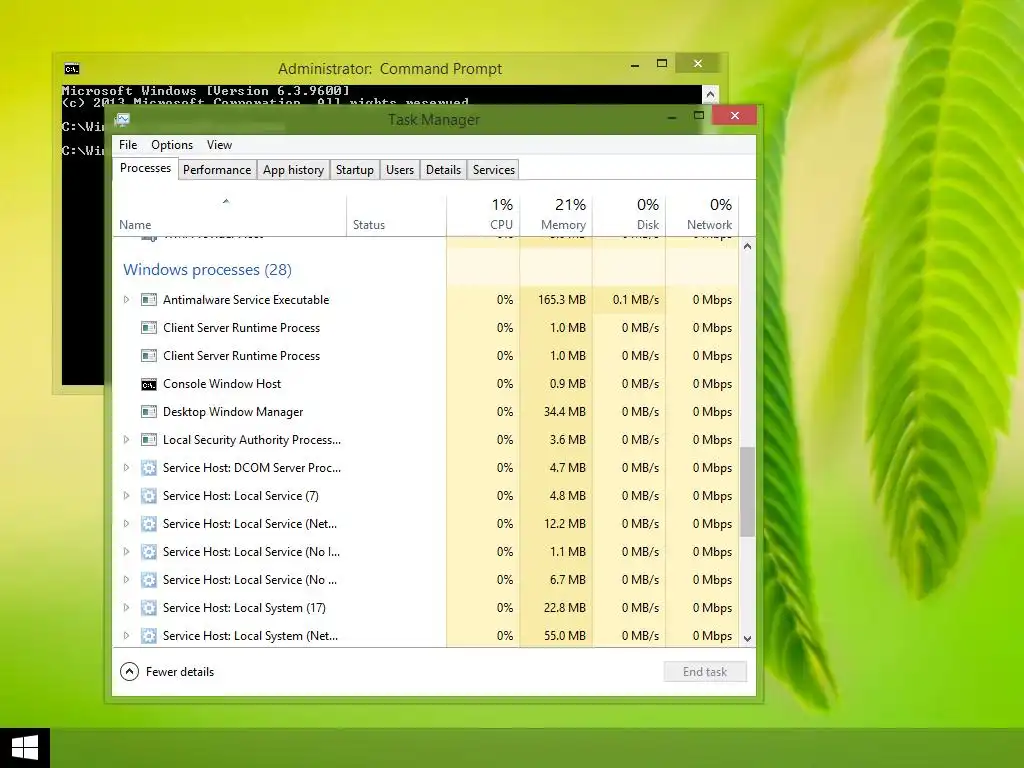Screen dimensions: 1024x768
Task: Click the Fewer details link
Action: tap(180, 671)
